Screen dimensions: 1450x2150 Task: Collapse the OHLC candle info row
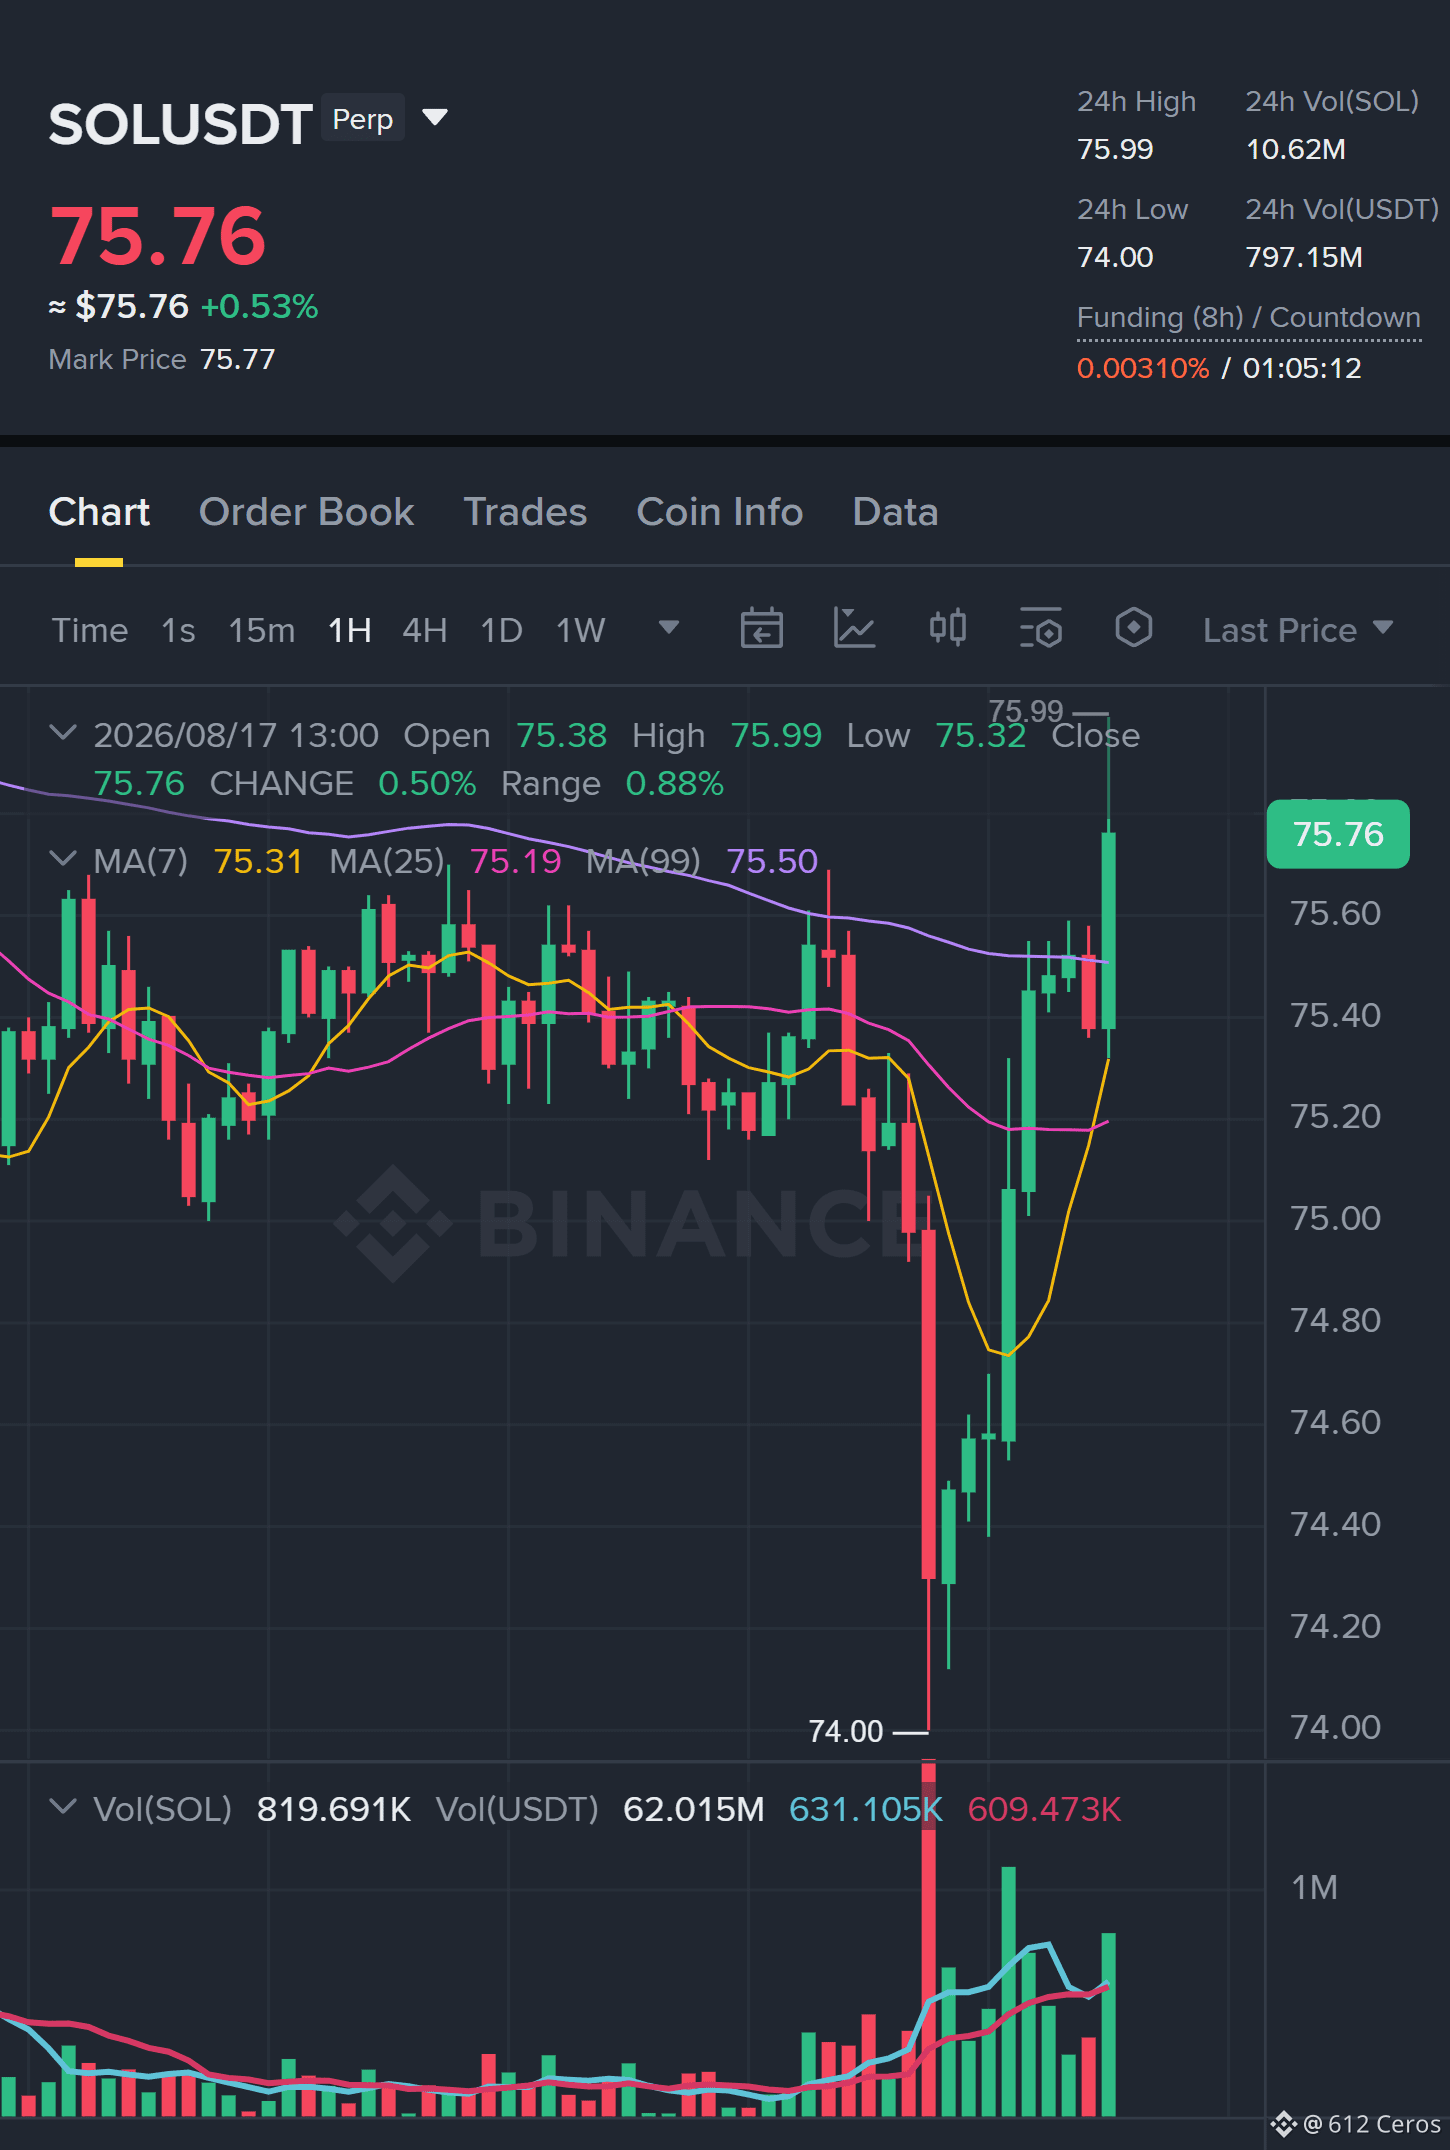62,733
